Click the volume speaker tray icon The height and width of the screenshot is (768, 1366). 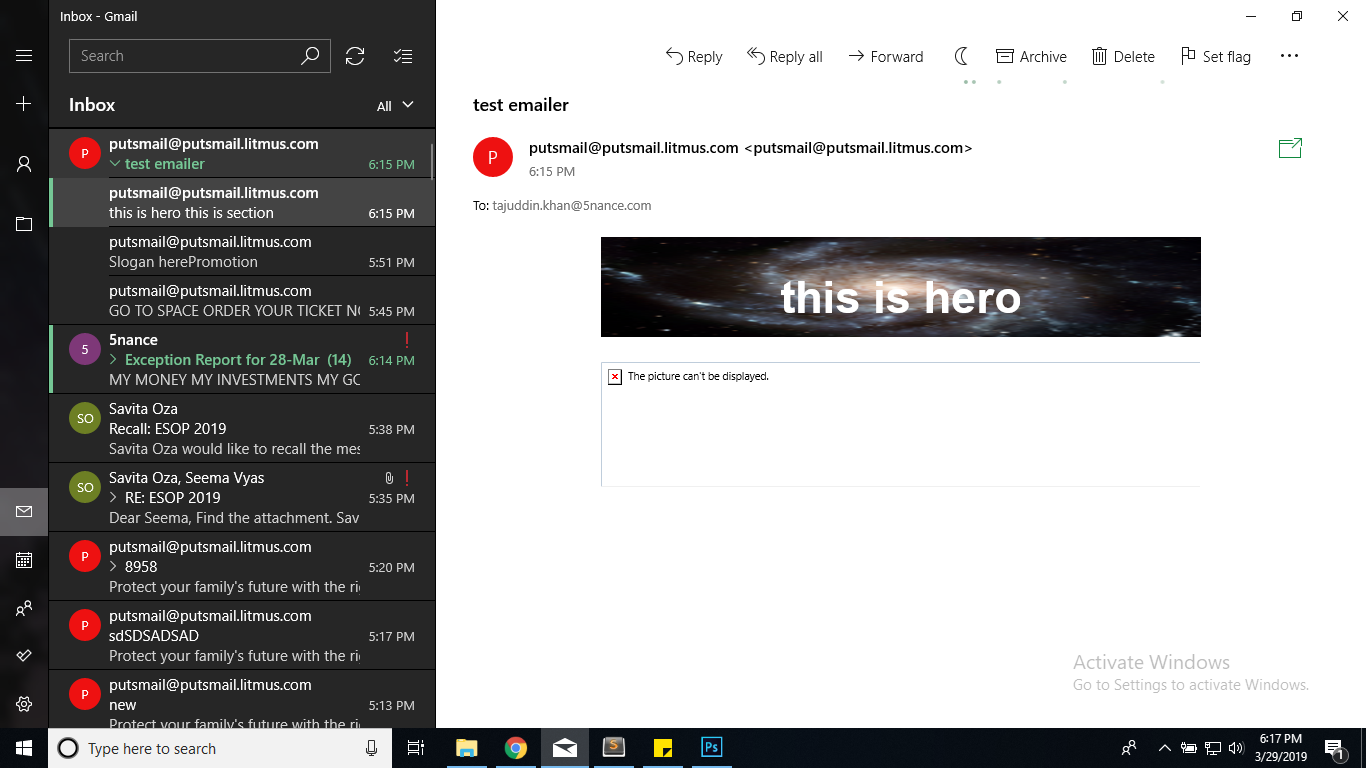[1235, 748]
